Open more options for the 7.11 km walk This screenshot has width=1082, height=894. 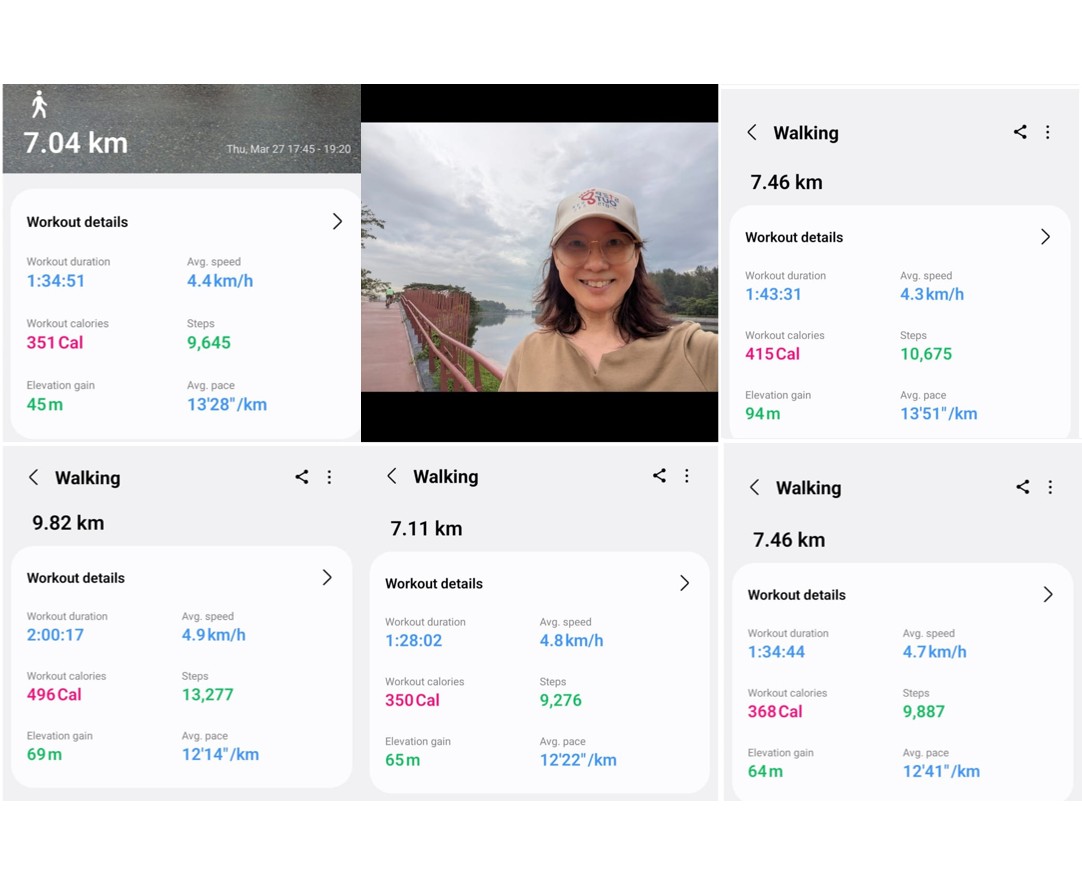coord(687,476)
